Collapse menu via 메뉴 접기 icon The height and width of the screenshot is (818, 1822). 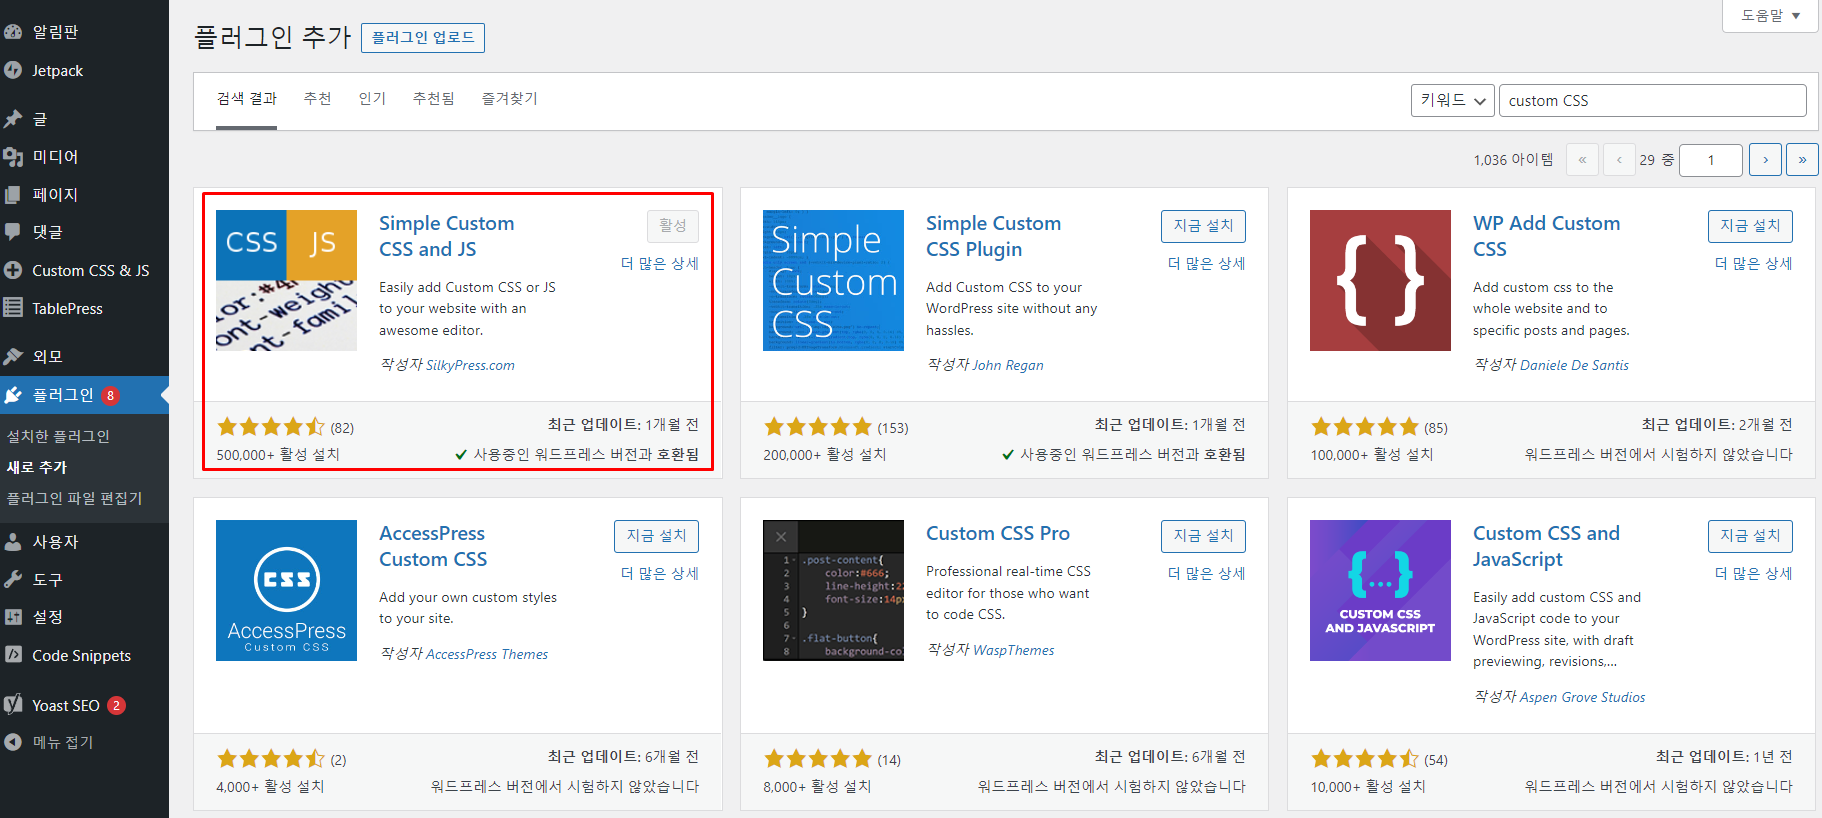coord(13,742)
